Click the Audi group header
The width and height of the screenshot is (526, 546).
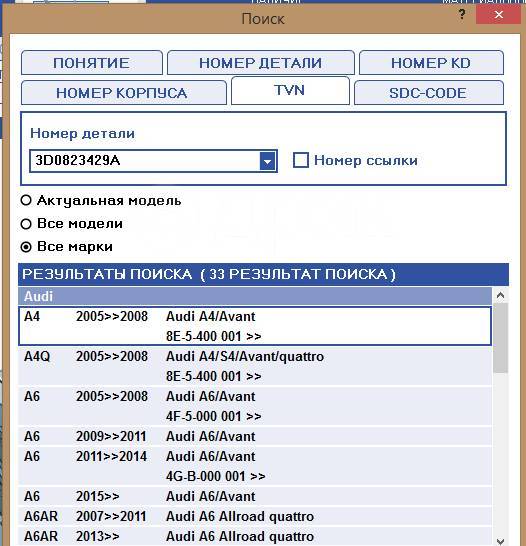click(255, 296)
